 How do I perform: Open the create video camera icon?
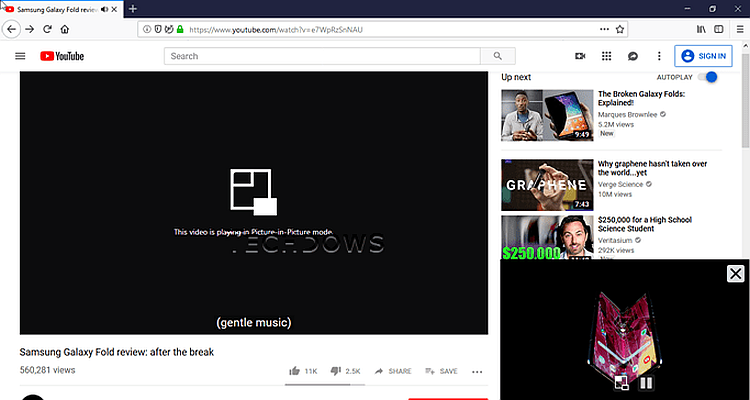pyautogui.click(x=579, y=57)
